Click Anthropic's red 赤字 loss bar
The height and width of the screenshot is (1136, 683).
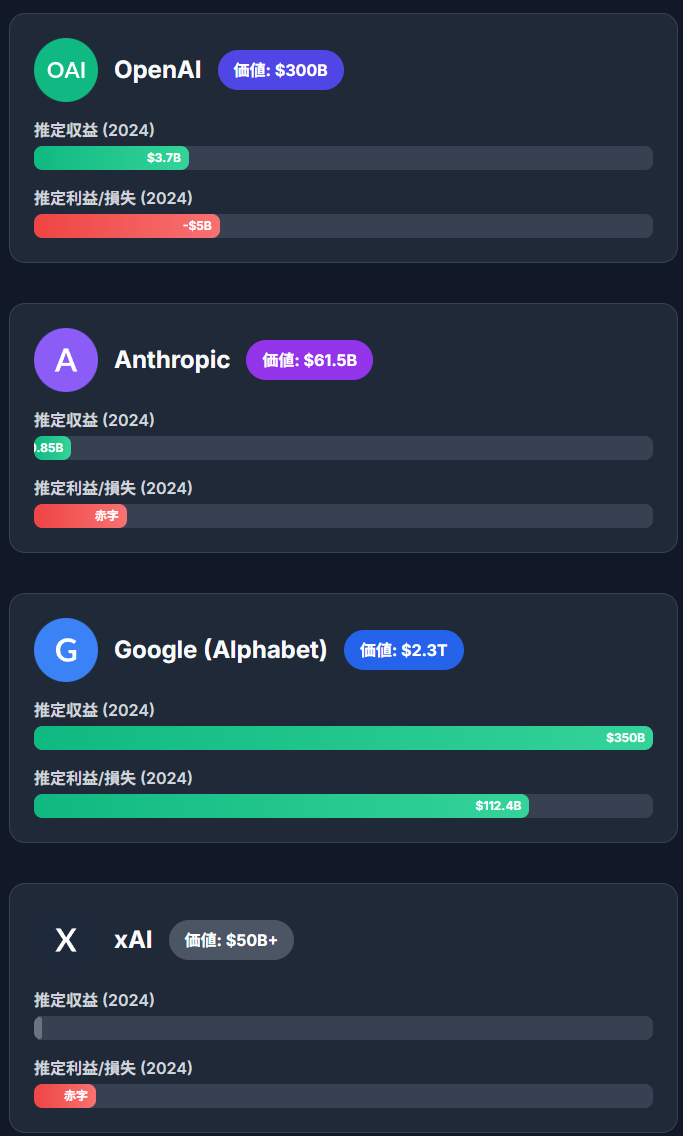(x=80, y=516)
